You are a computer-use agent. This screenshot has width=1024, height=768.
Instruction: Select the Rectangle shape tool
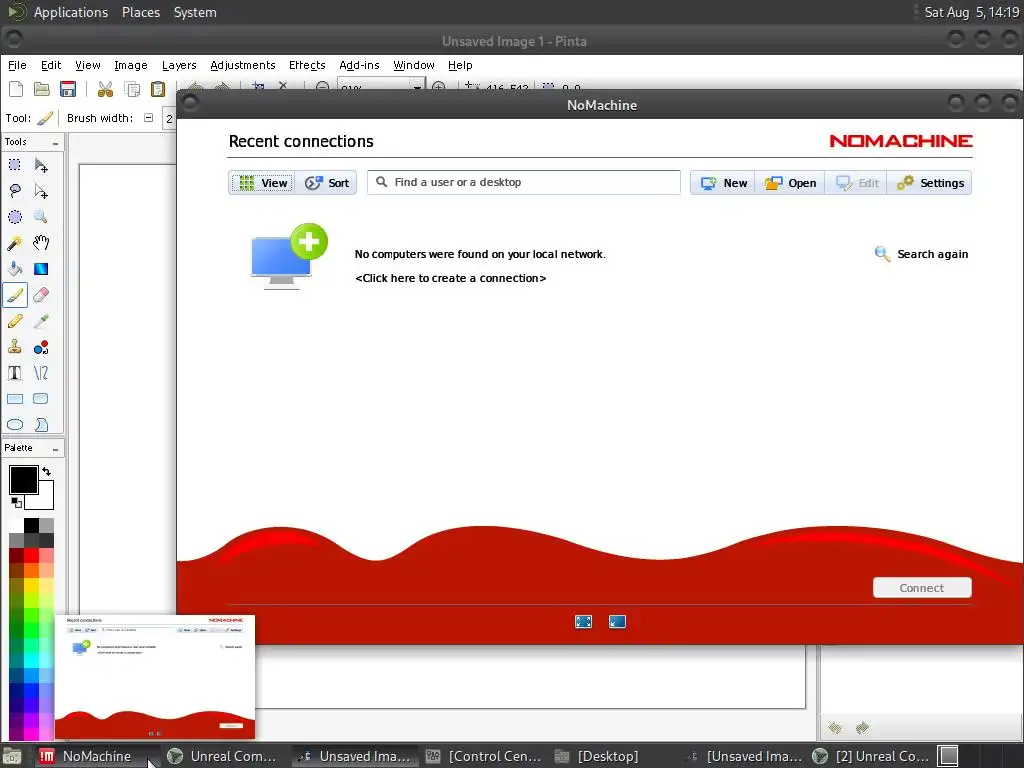pyautogui.click(x=14, y=399)
